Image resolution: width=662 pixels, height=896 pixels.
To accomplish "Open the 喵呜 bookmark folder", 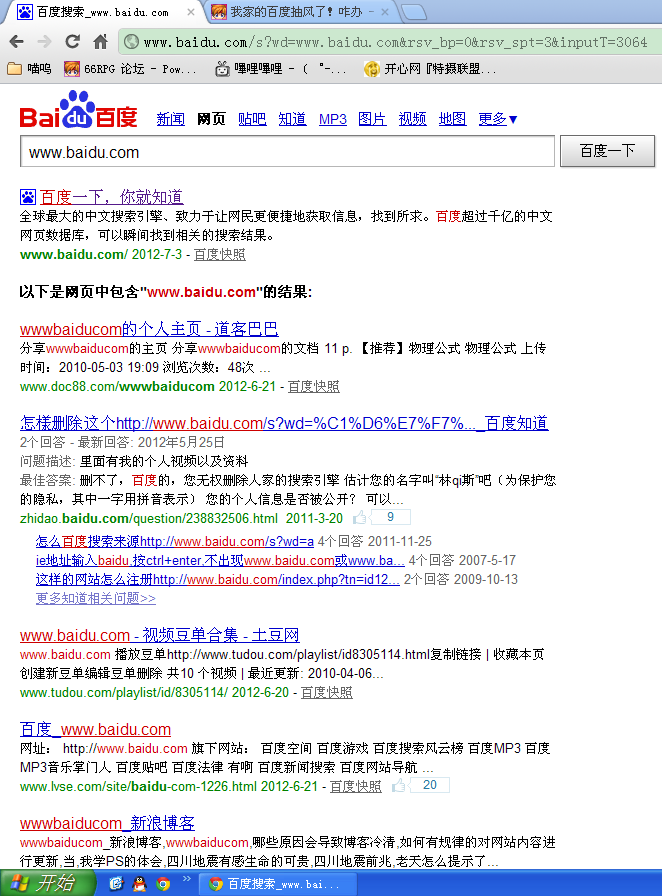I will 29,69.
